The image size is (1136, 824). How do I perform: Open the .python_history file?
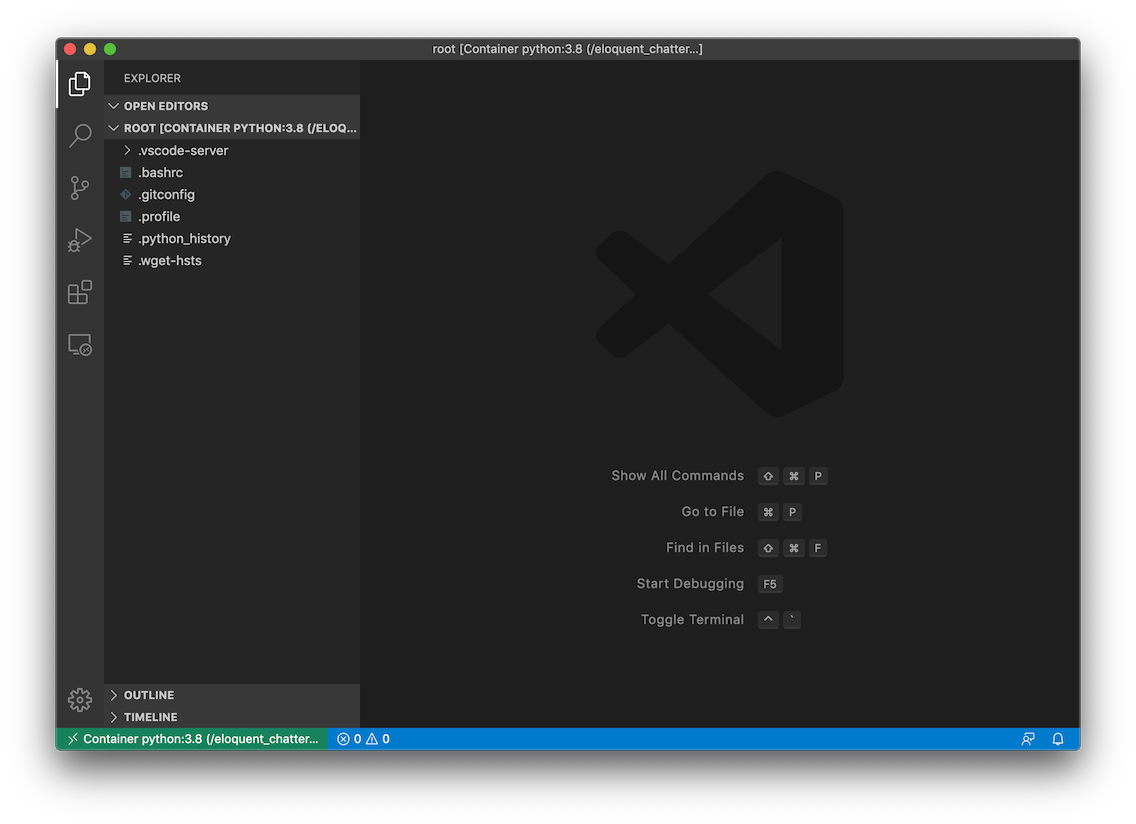pos(184,238)
